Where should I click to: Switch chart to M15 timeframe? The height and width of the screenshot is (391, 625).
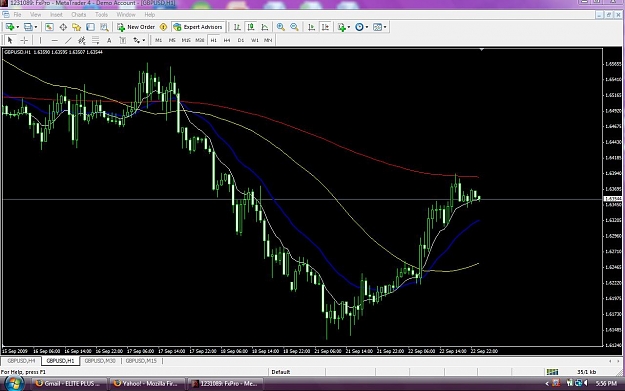click(x=186, y=40)
